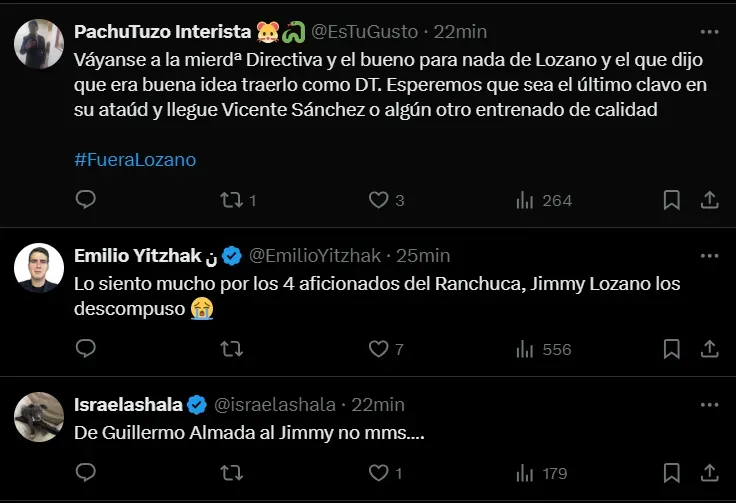The image size is (736, 503).
Task: Reply to PachuTuzo Interista's tweet
Action: pyautogui.click(x=86, y=200)
